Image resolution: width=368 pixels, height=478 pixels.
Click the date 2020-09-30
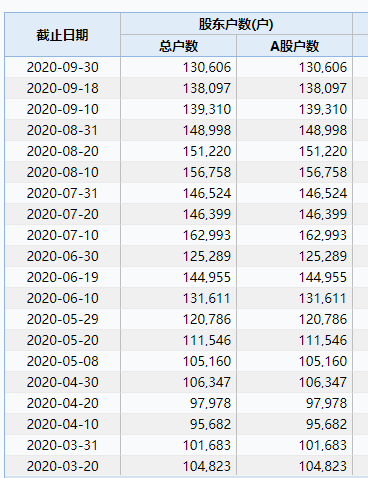[x=63, y=67]
